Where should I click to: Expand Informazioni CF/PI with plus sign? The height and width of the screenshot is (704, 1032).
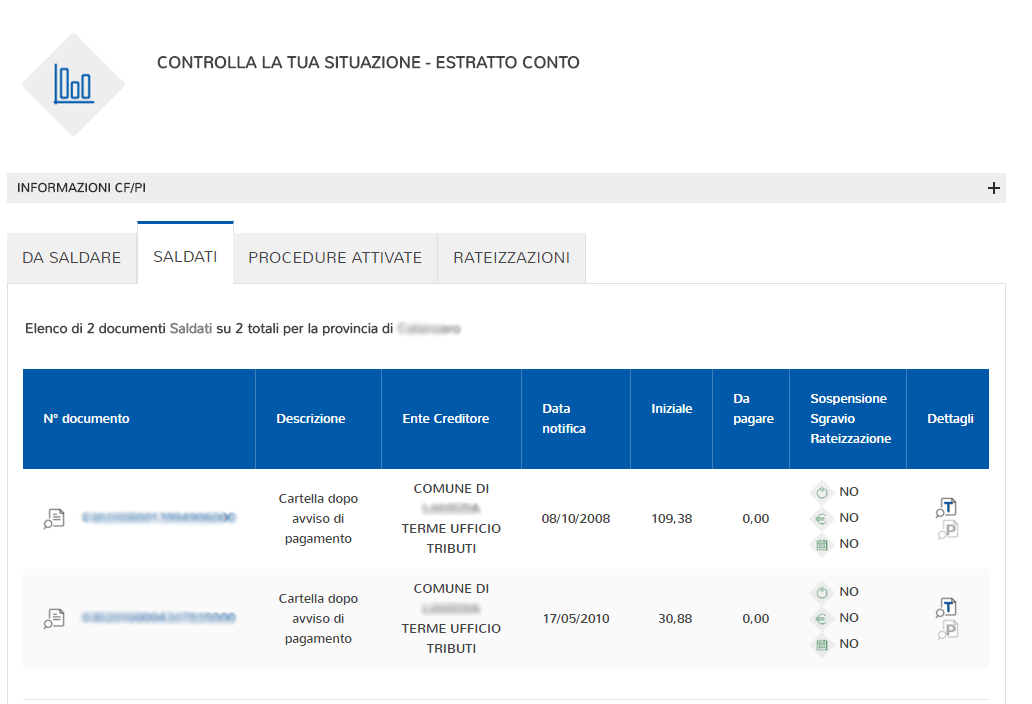click(993, 188)
